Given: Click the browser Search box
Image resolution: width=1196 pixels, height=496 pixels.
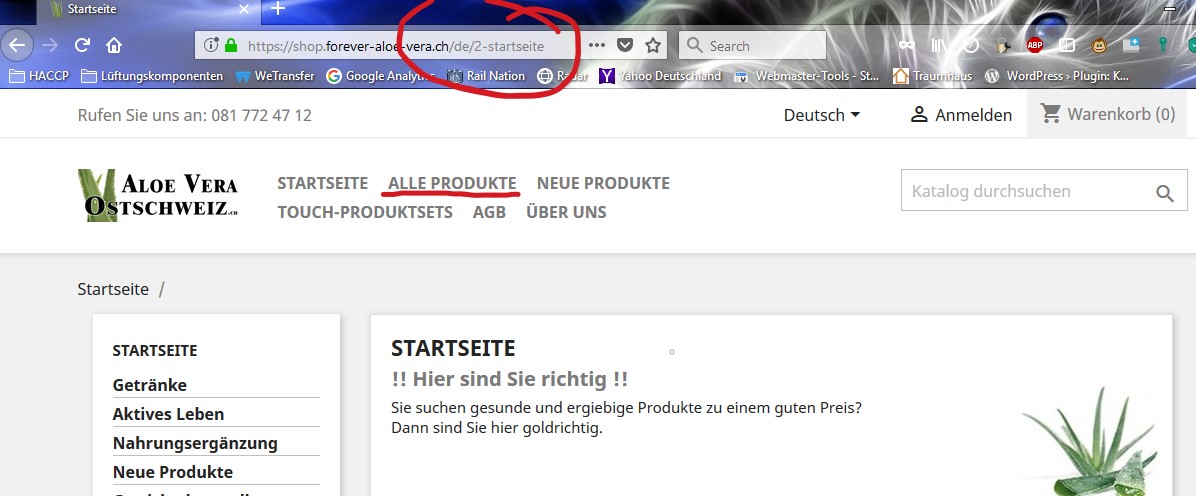Looking at the screenshot, I should [x=752, y=46].
